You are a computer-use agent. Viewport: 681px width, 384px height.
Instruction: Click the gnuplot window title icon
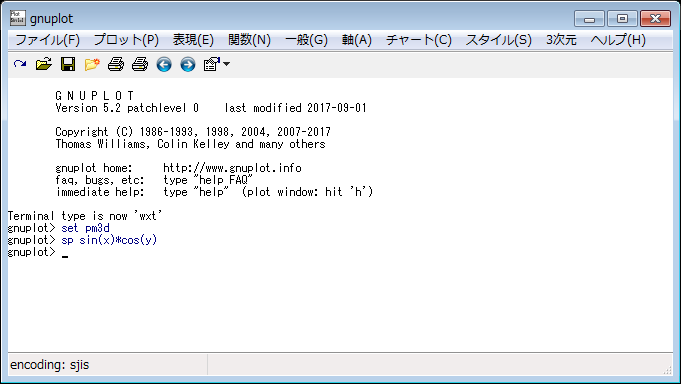[x=17, y=18]
